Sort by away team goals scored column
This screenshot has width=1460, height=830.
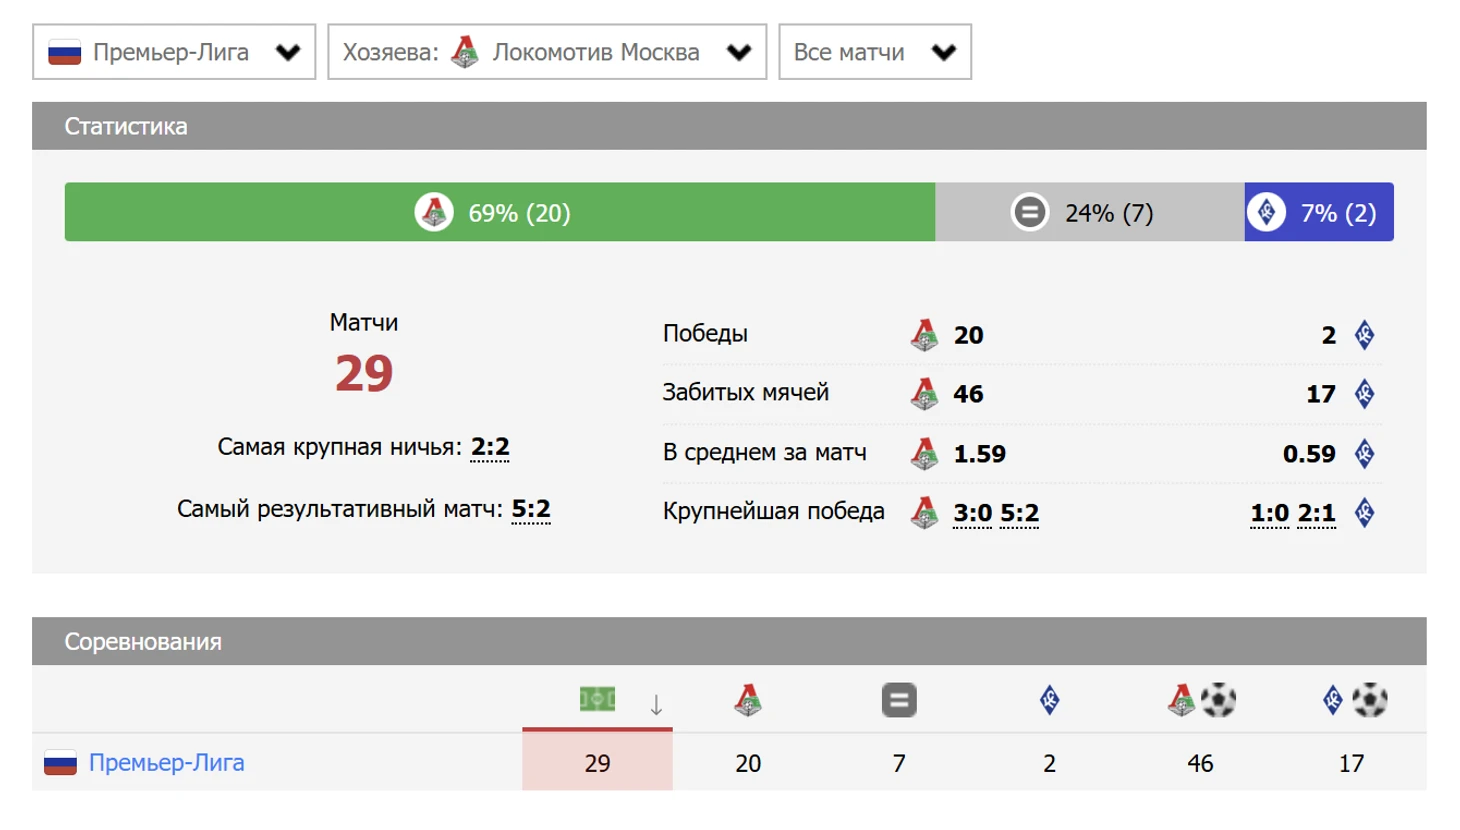pyautogui.click(x=1353, y=700)
